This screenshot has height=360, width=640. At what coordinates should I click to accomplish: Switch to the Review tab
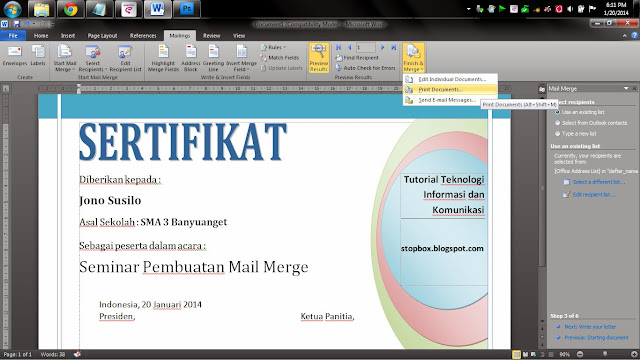pyautogui.click(x=211, y=36)
